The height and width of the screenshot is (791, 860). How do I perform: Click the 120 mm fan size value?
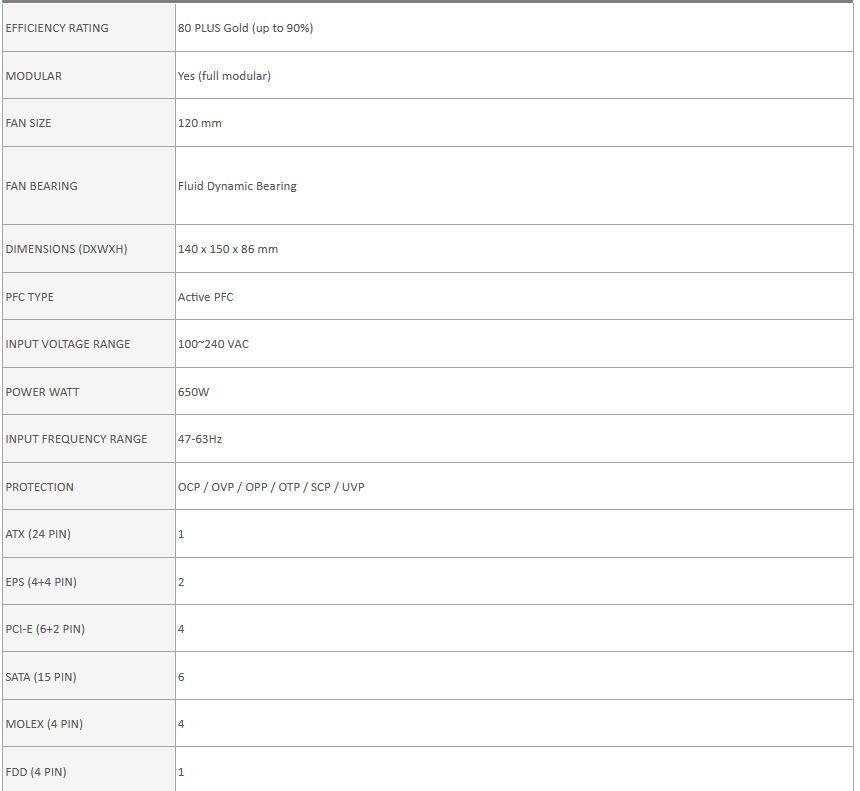coord(200,123)
